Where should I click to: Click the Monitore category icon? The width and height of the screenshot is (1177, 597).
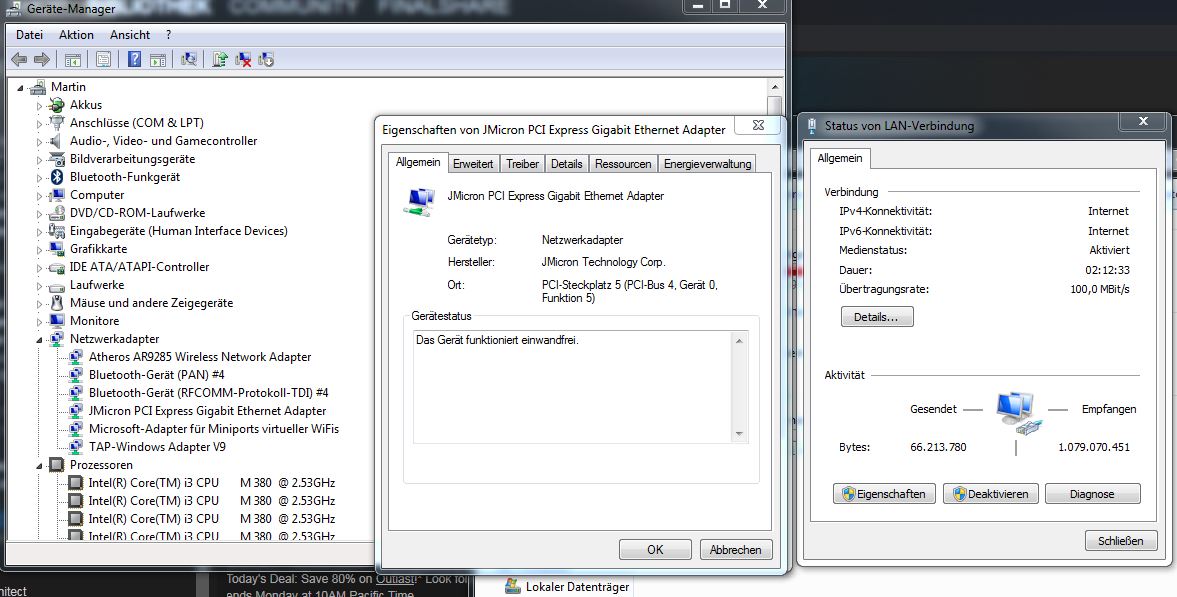(x=56, y=321)
